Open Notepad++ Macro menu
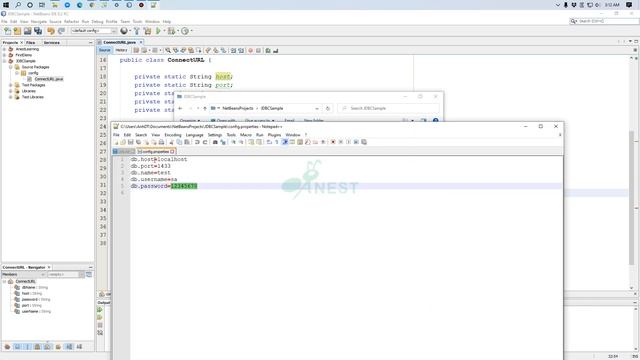 coord(246,135)
